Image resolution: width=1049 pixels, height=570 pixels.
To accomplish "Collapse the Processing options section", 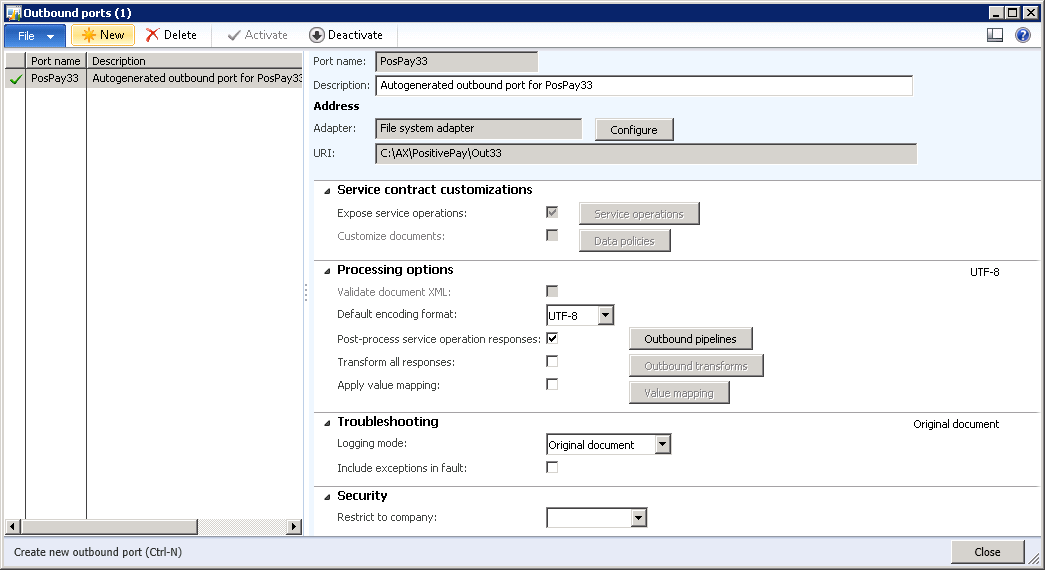I will 326,271.
